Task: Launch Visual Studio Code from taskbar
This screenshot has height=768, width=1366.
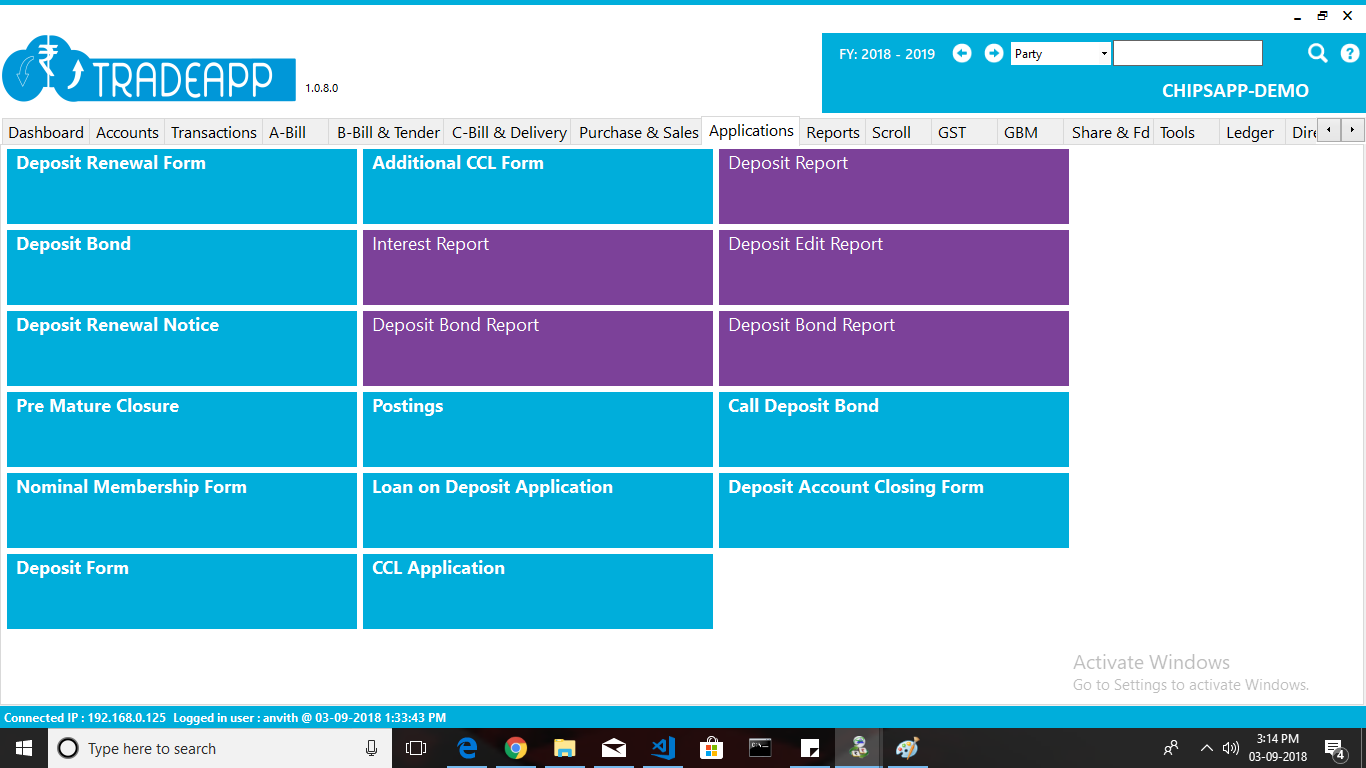Action: 663,748
